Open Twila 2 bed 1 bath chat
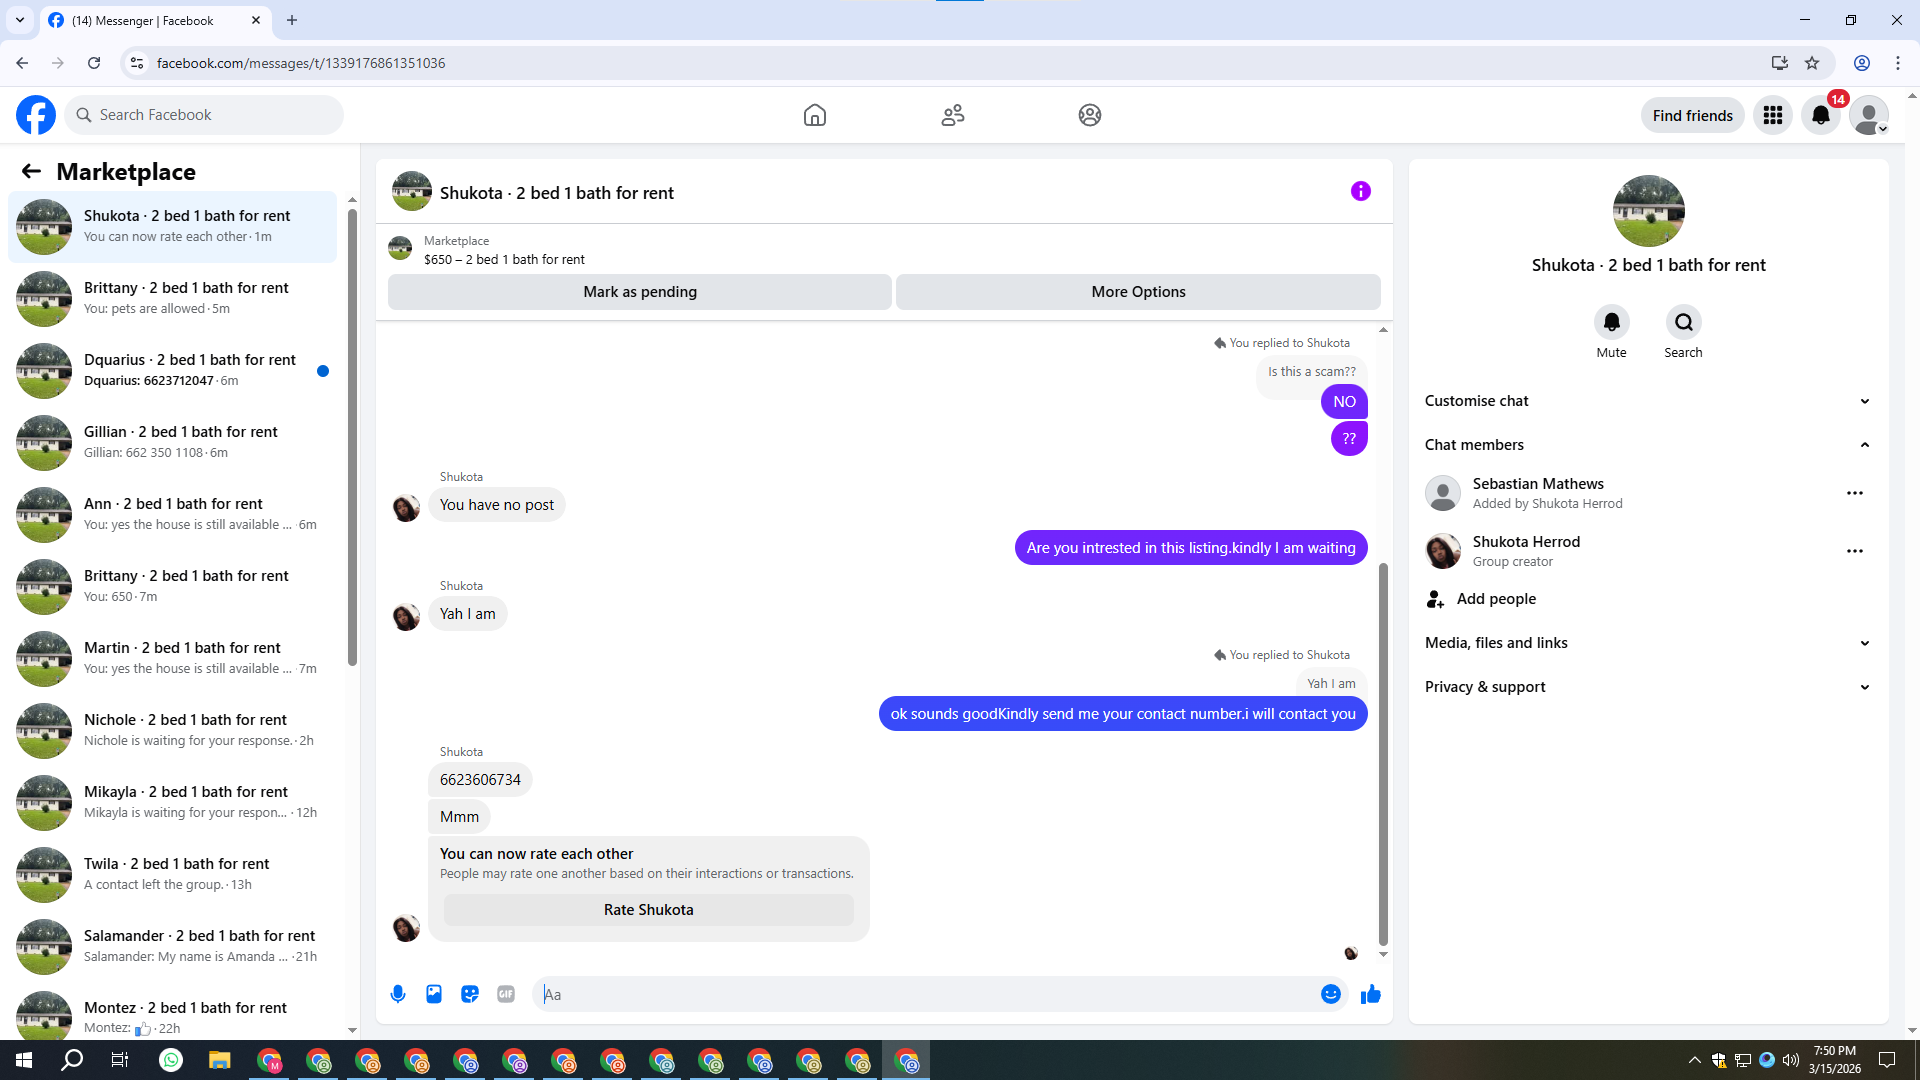The height and width of the screenshot is (1080, 1920). (173, 875)
